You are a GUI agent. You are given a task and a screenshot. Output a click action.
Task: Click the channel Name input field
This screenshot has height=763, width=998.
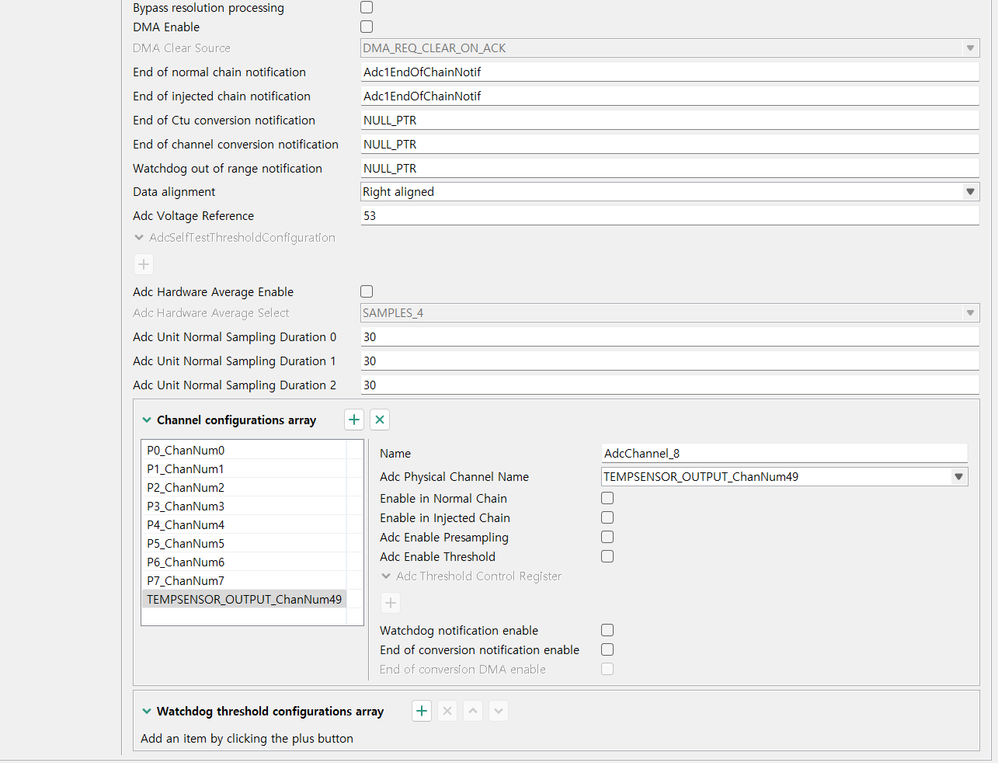[x=784, y=454]
